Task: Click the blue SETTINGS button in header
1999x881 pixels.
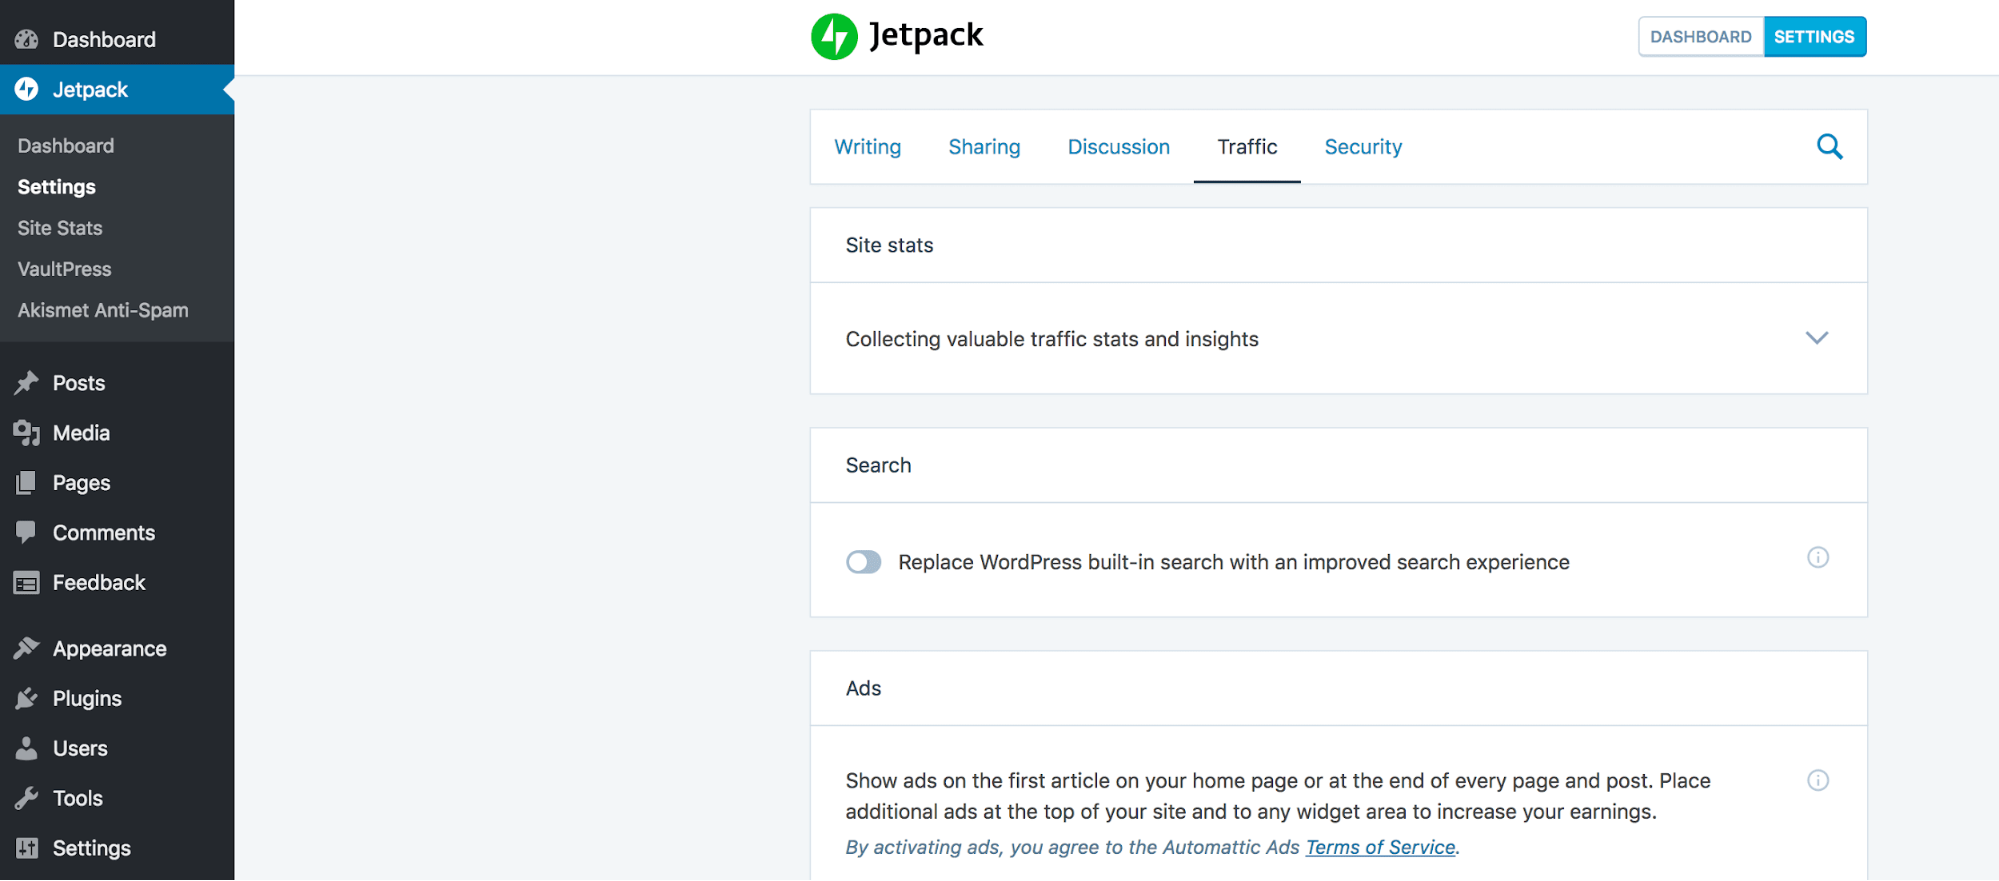Action: click(1815, 37)
